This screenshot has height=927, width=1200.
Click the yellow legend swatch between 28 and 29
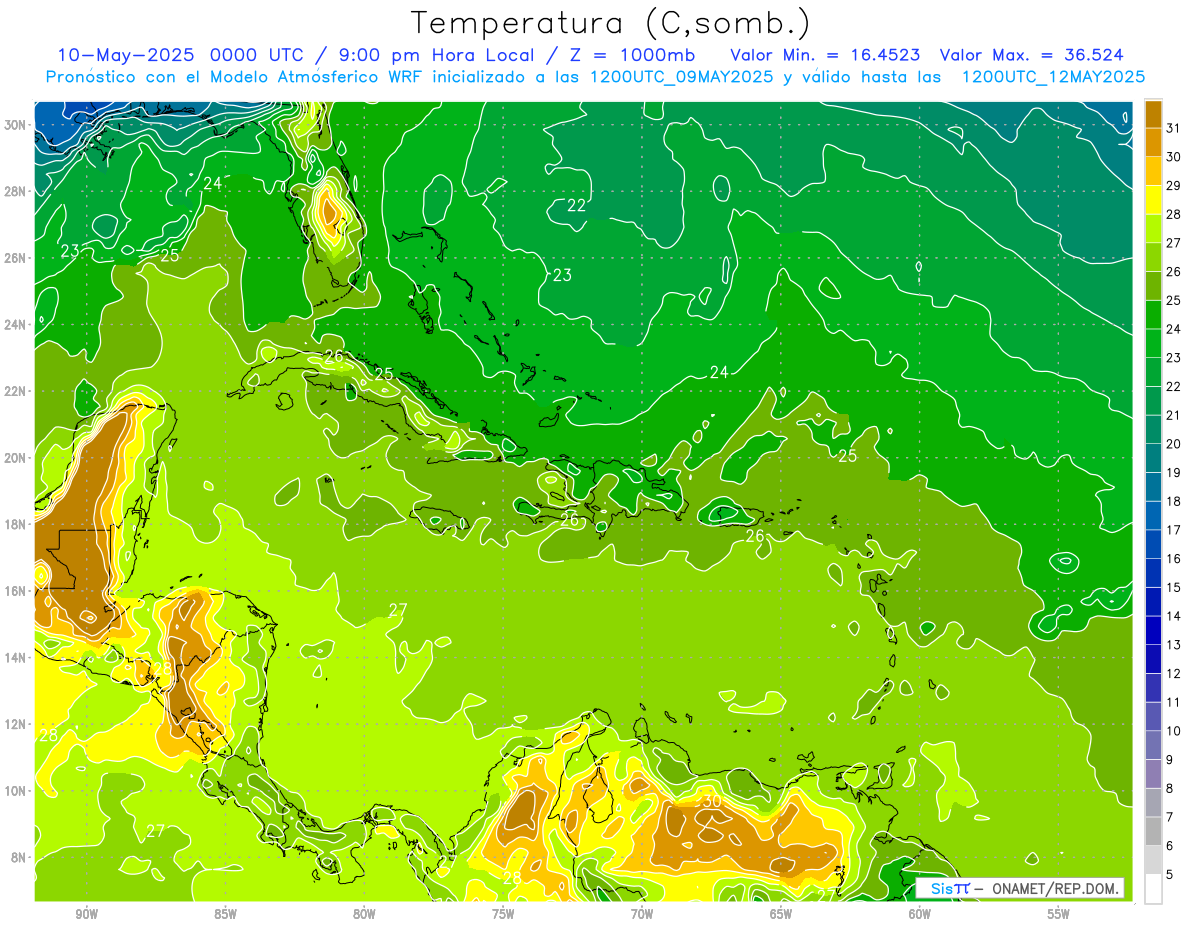(1153, 200)
